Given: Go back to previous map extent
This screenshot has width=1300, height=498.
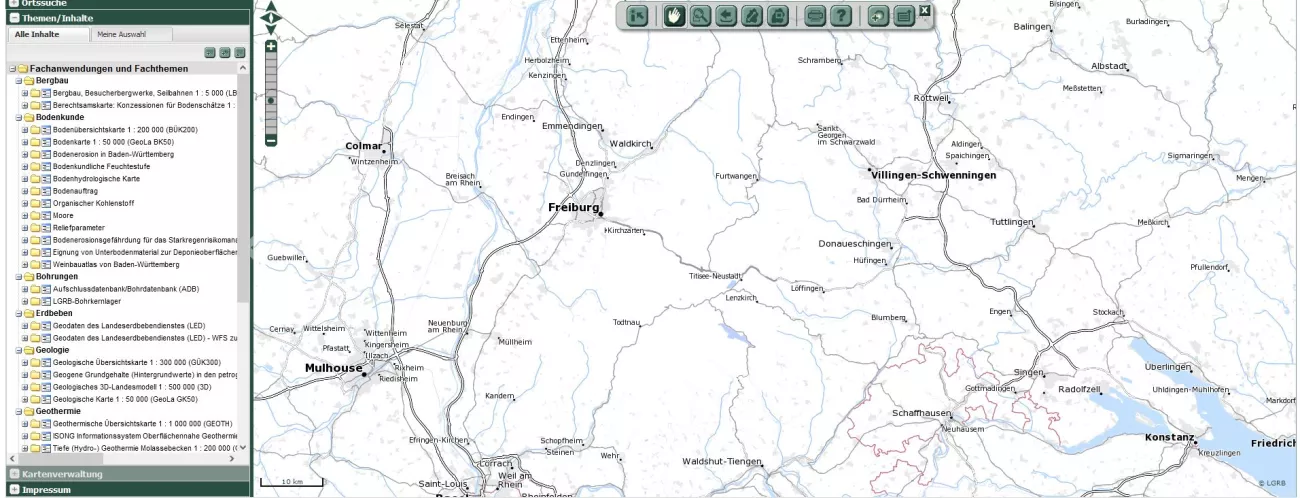Looking at the screenshot, I should [725, 16].
